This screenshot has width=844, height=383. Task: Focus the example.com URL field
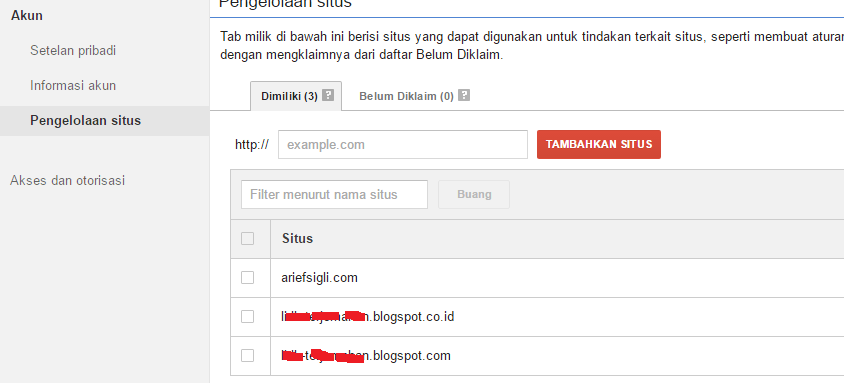tap(403, 144)
